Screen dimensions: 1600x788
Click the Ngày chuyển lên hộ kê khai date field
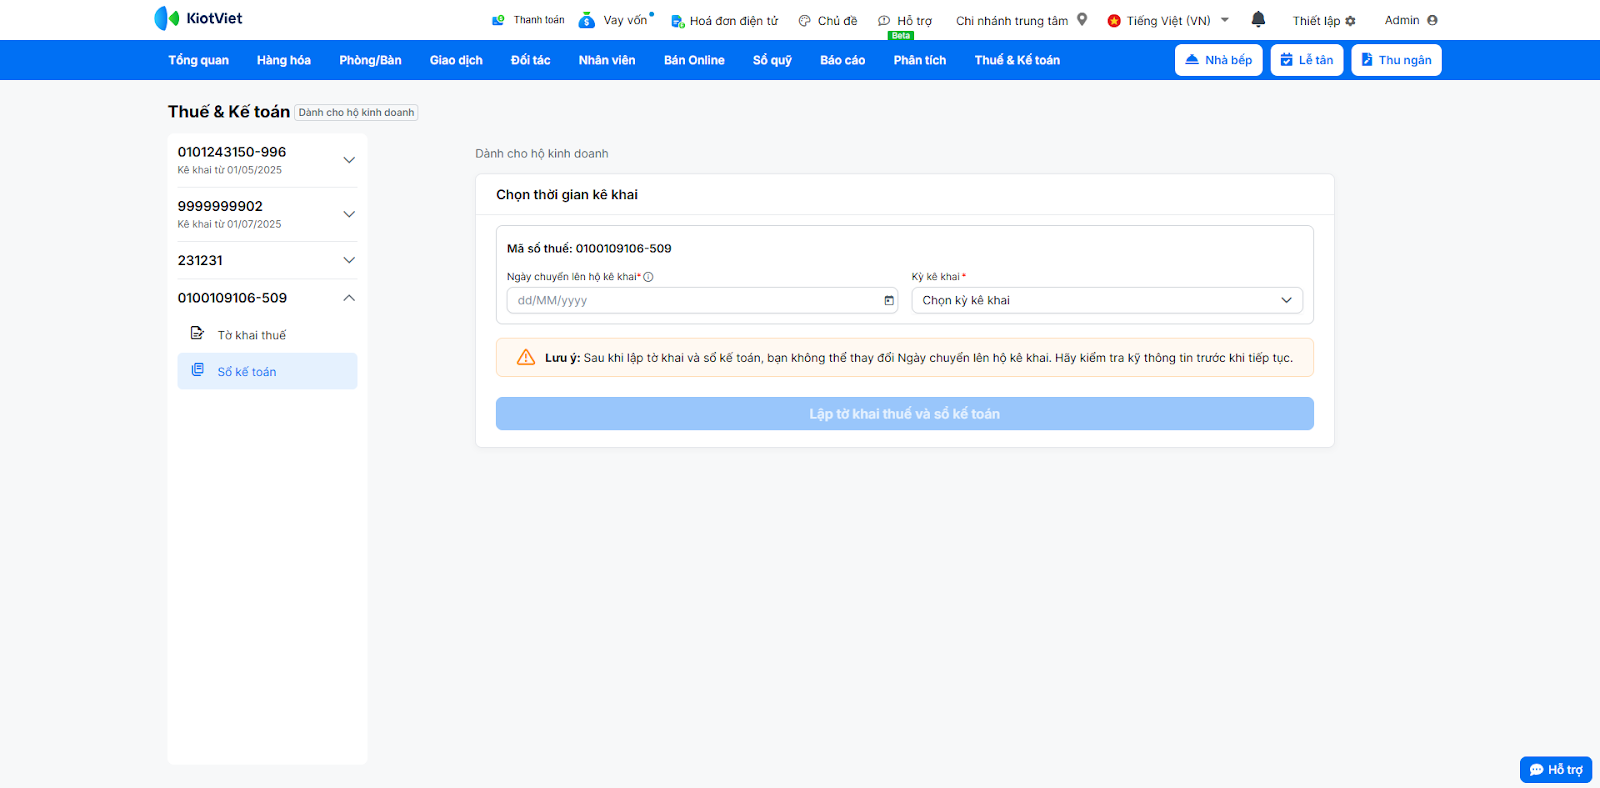pyautogui.click(x=702, y=300)
